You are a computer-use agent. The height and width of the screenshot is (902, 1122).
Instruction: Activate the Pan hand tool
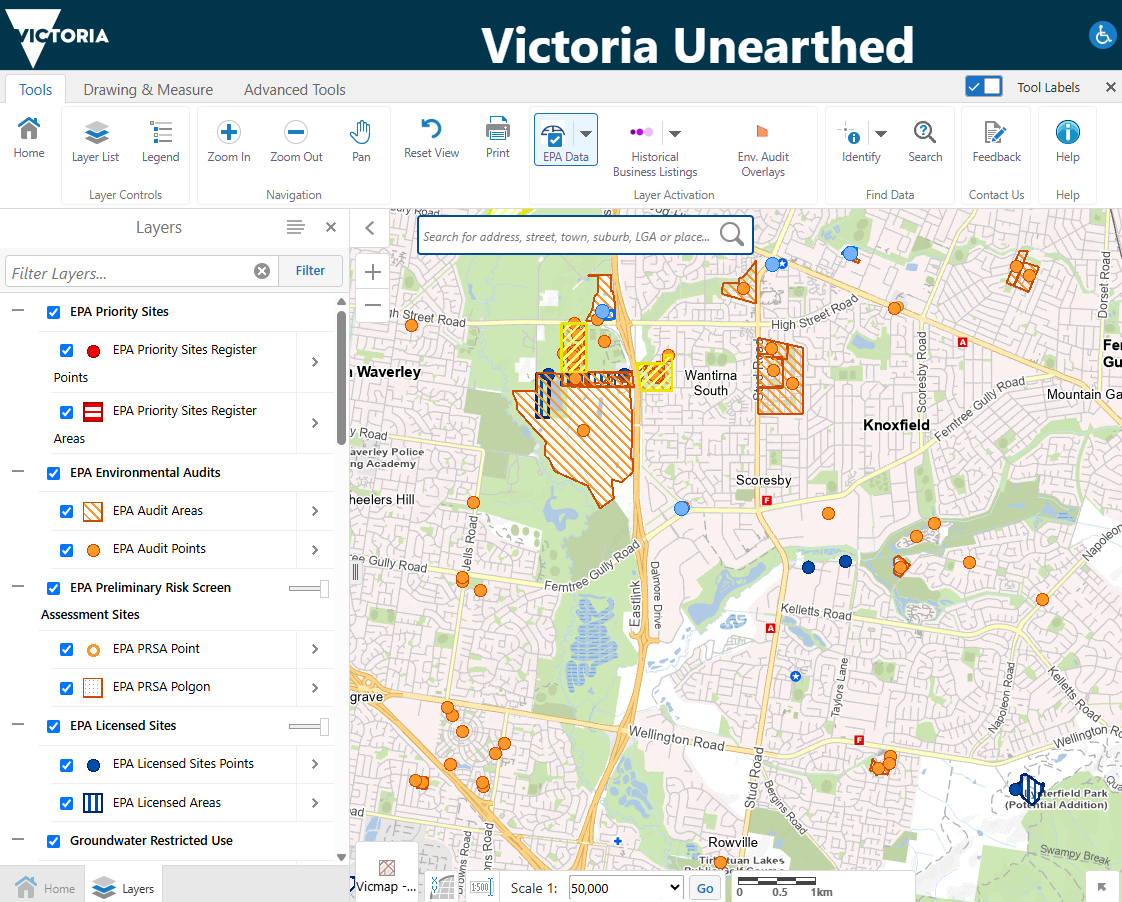pos(361,142)
